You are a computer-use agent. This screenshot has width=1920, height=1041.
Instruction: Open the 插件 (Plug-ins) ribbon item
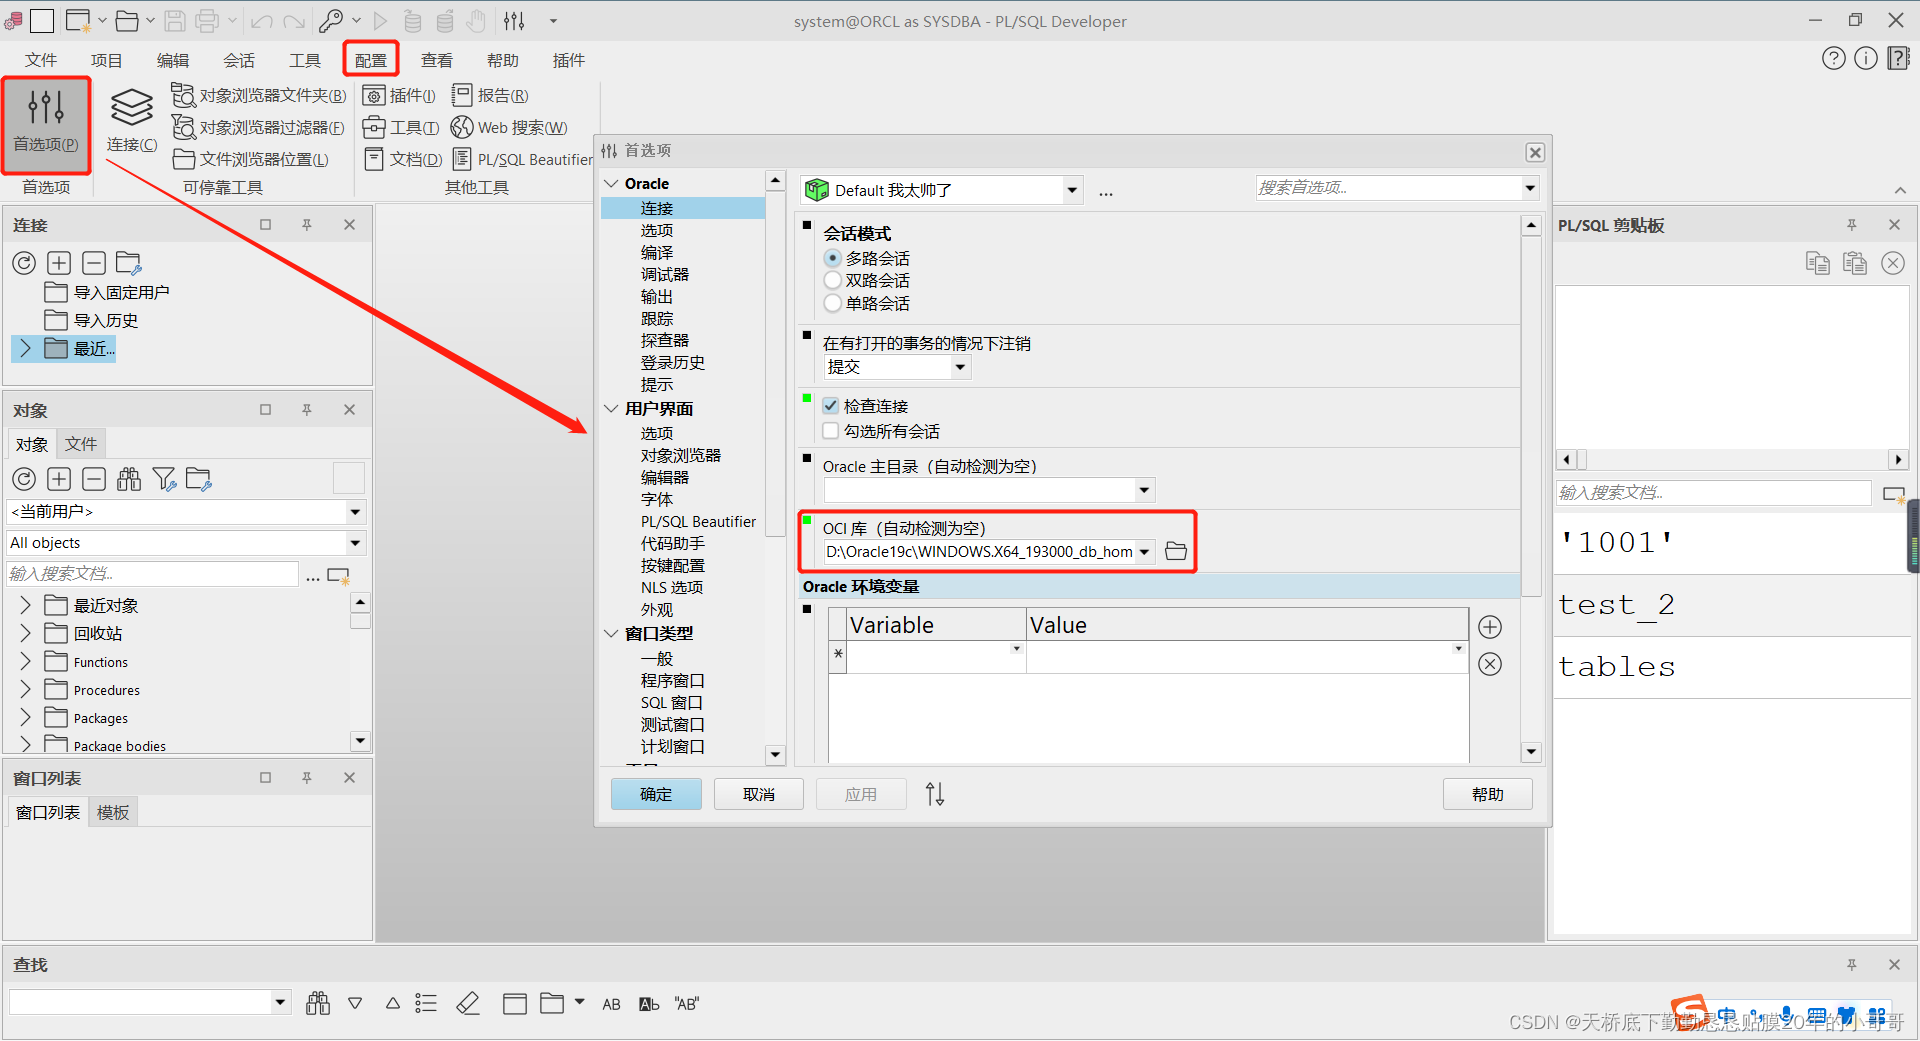pos(399,96)
